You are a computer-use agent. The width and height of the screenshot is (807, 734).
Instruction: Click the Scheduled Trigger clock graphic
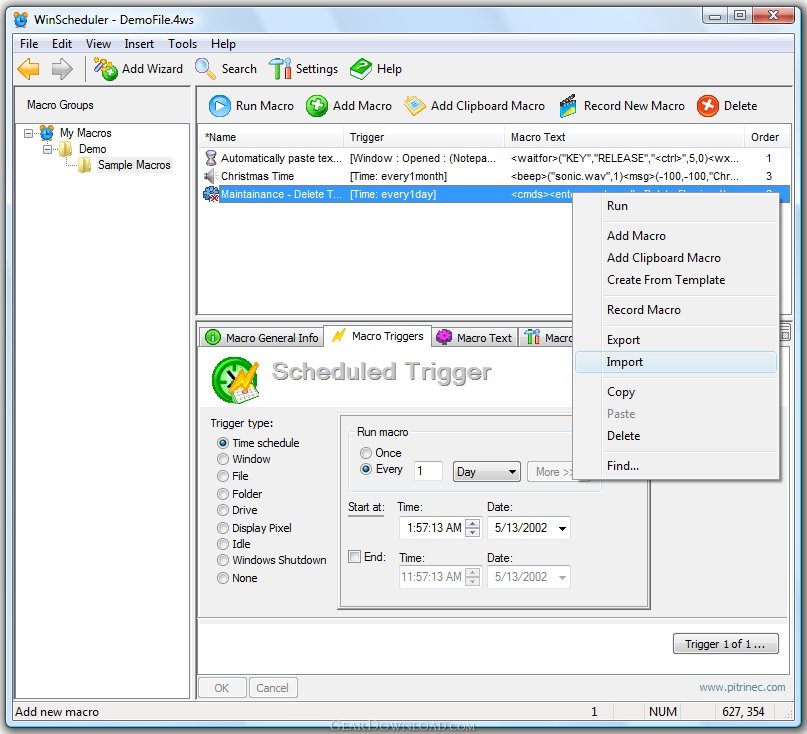coord(236,380)
